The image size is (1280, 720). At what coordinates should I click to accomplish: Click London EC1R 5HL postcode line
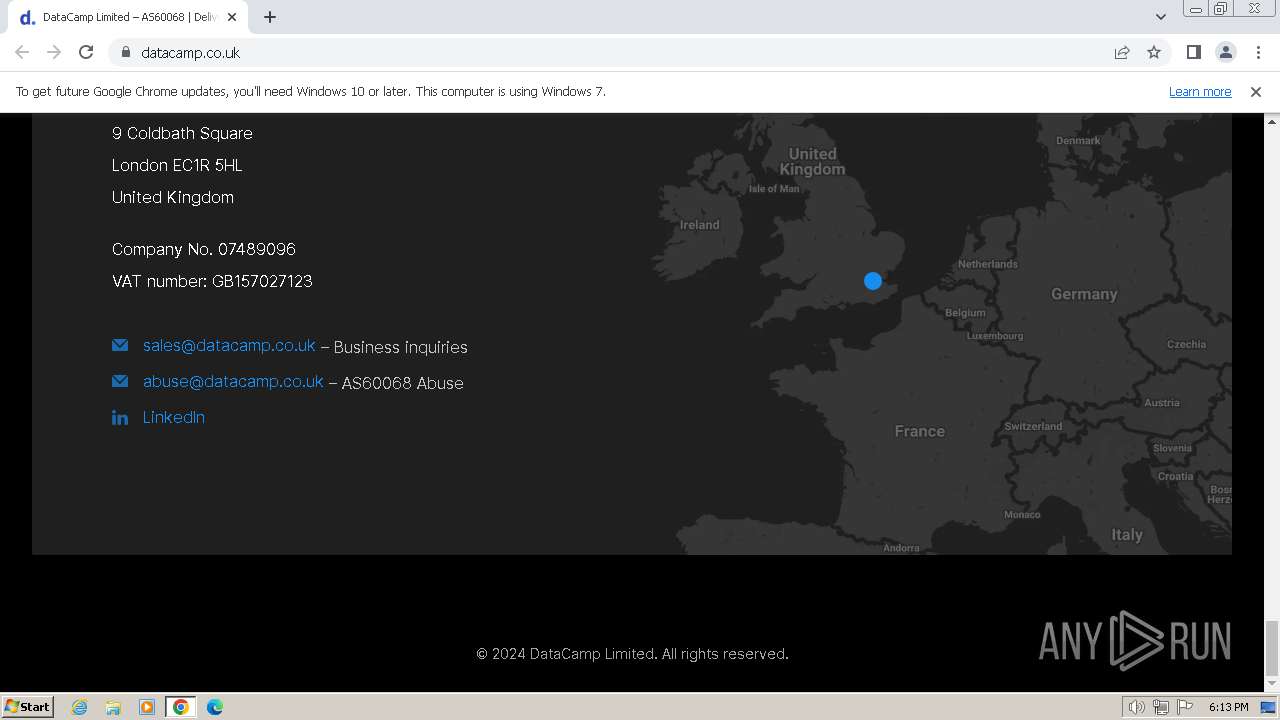[177, 165]
